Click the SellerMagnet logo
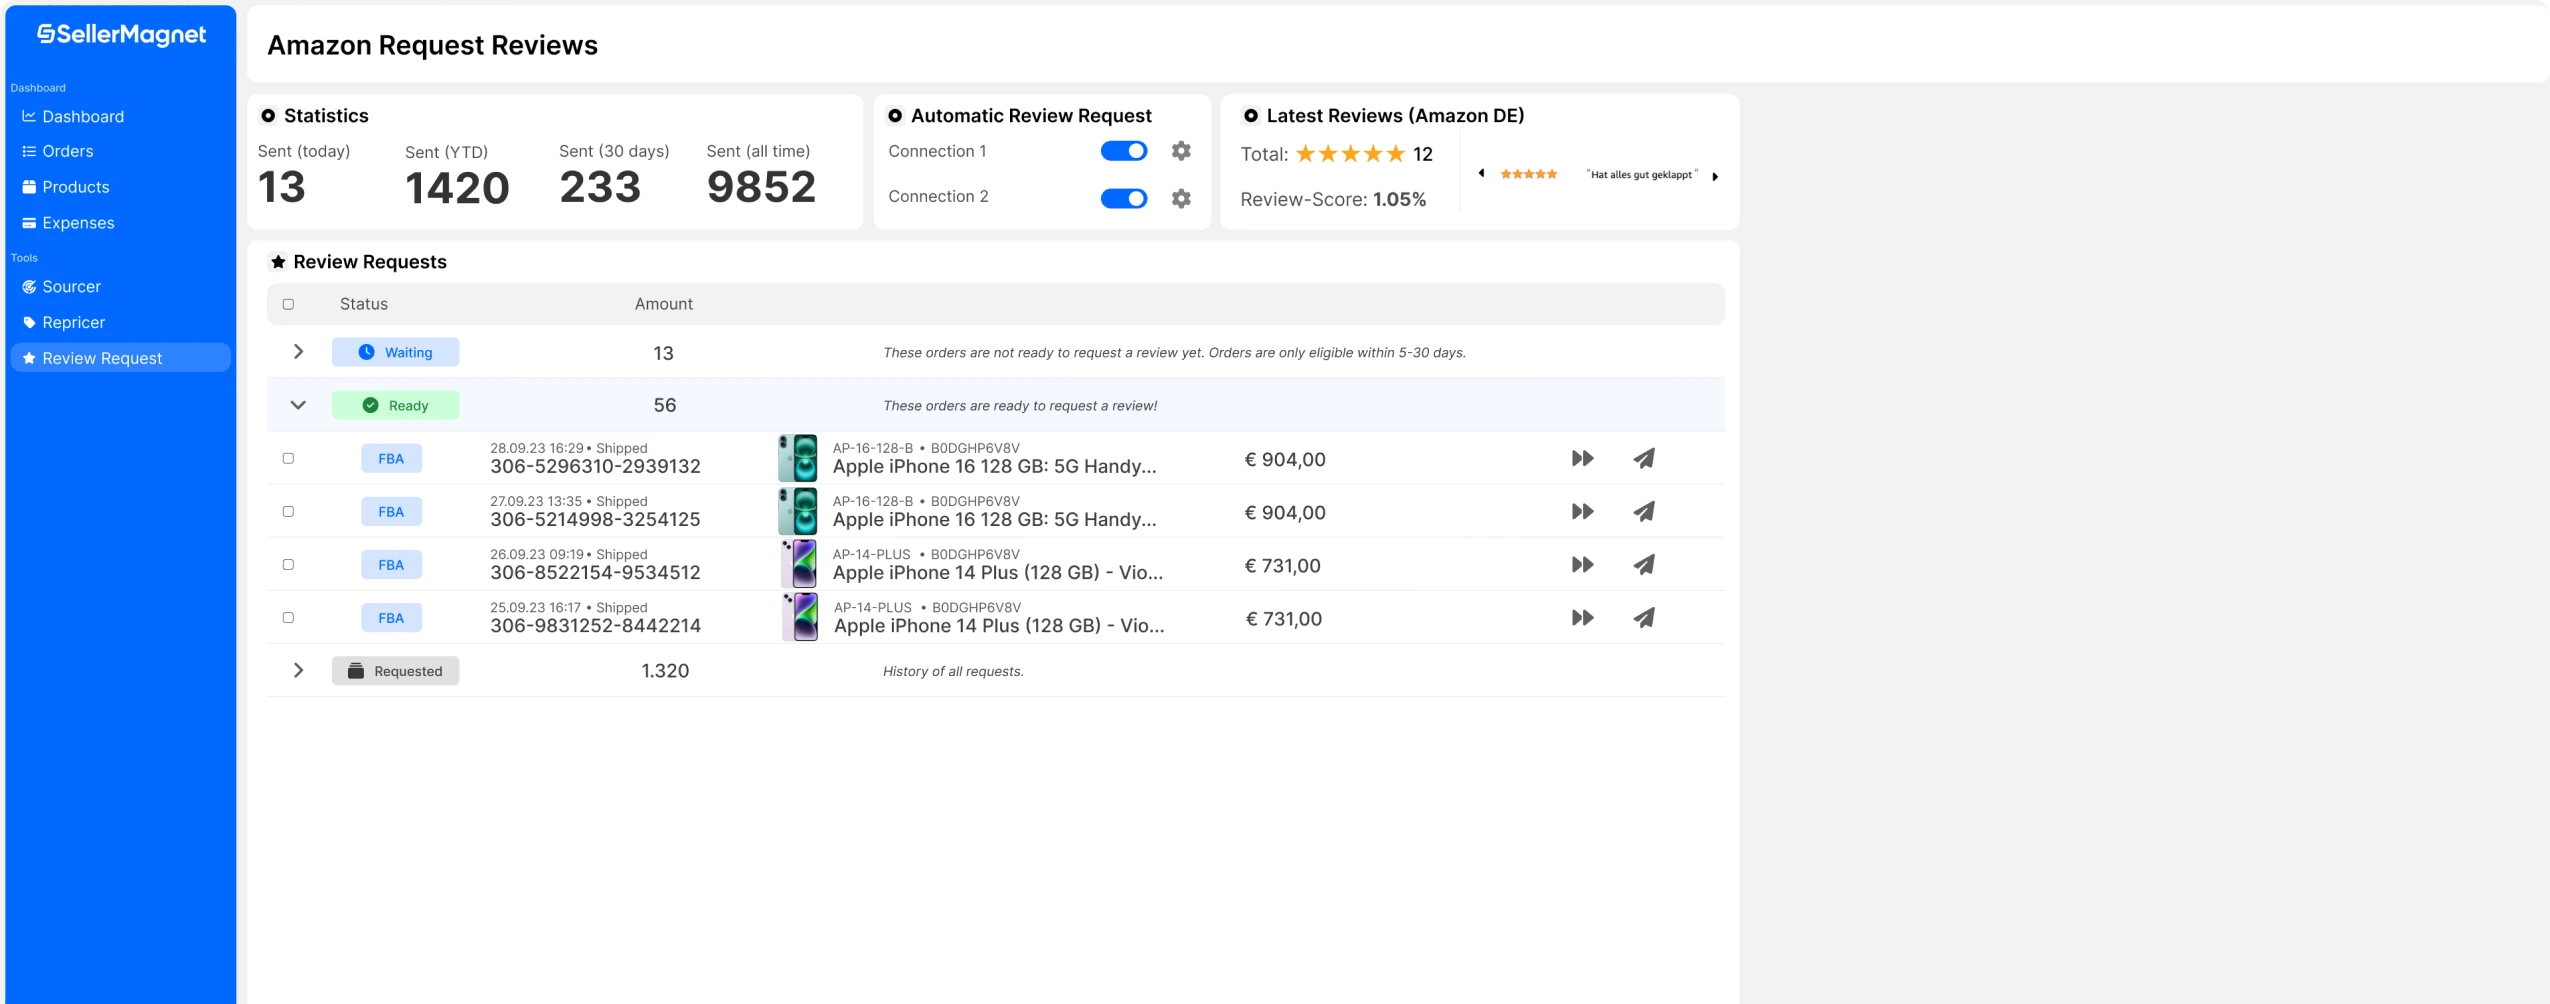Viewport: 2550px width, 1004px height. click(x=121, y=35)
